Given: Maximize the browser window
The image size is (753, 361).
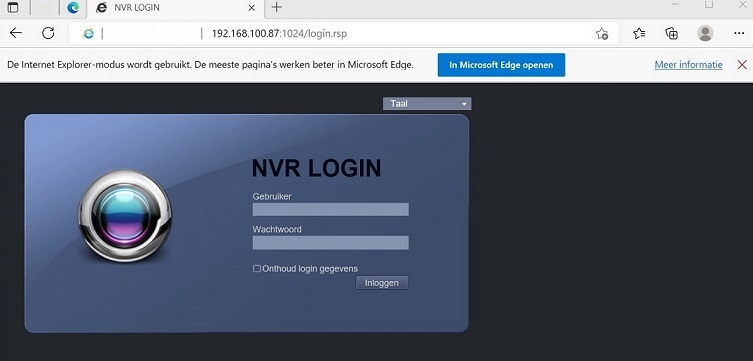Looking at the screenshot, I should [709, 4].
